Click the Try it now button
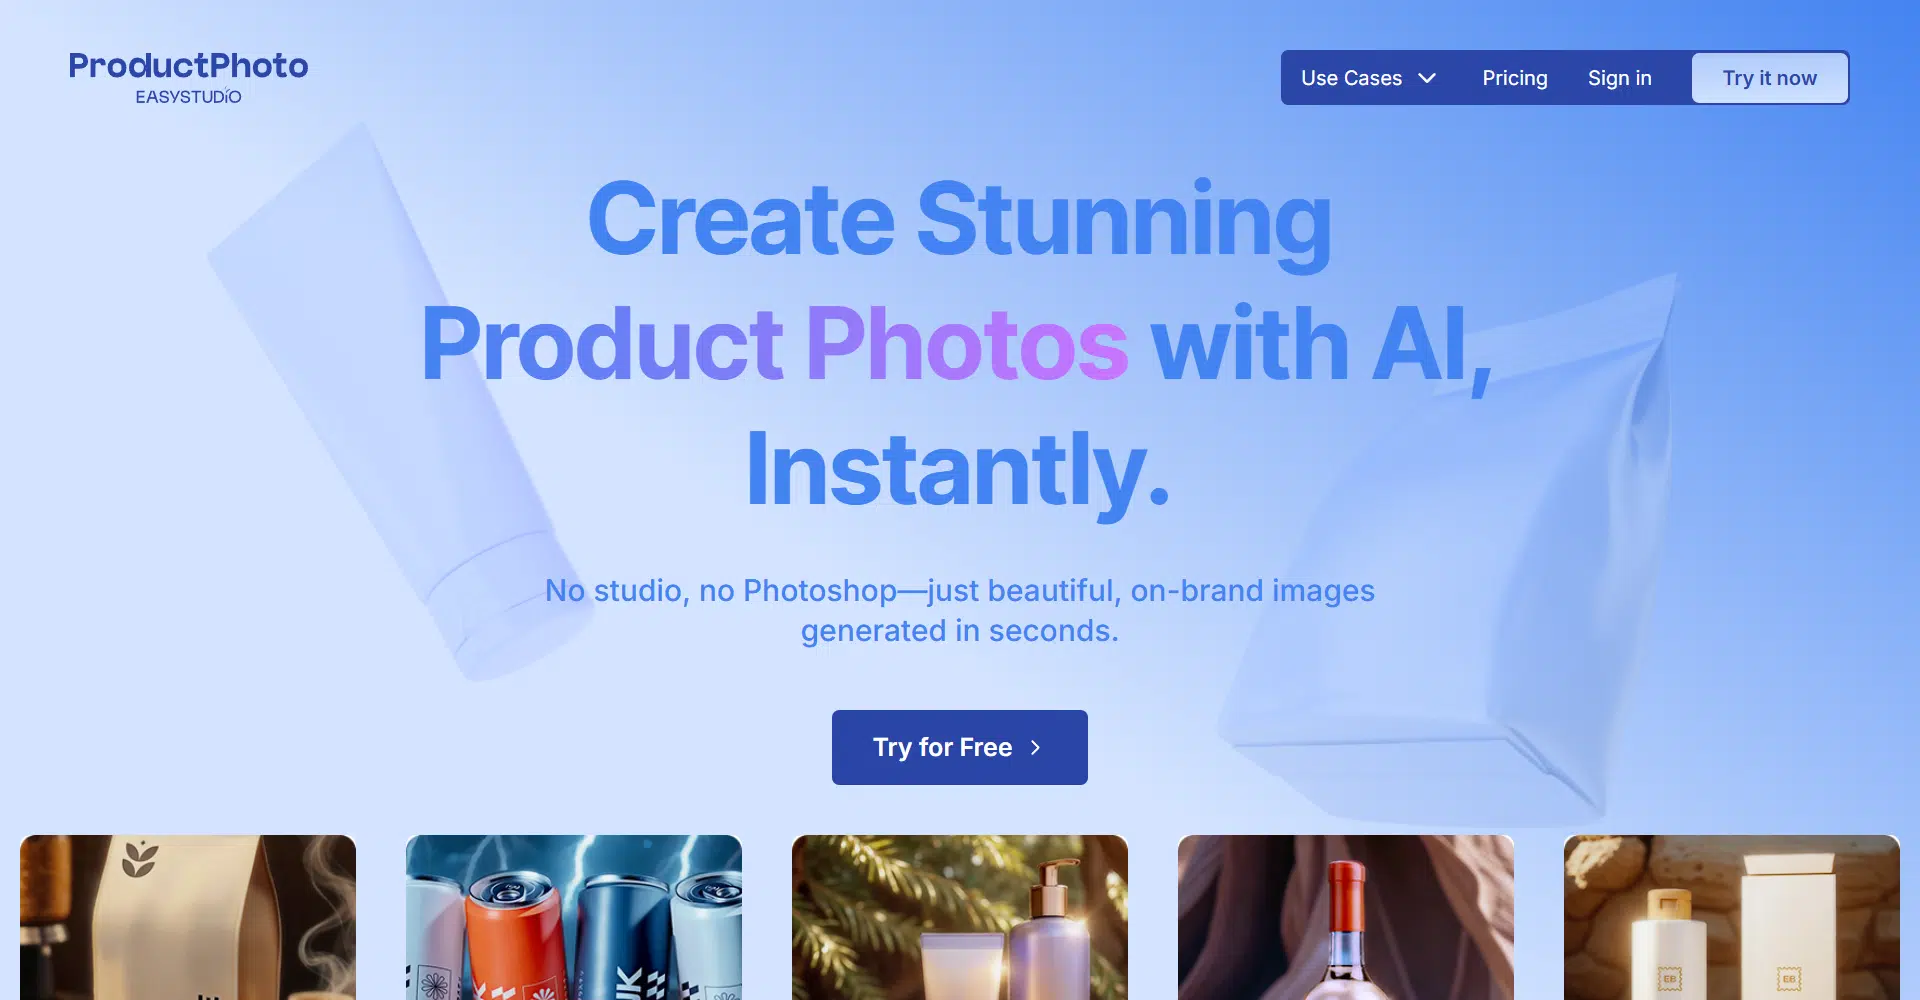This screenshot has height=1000, width=1920. point(1769,78)
